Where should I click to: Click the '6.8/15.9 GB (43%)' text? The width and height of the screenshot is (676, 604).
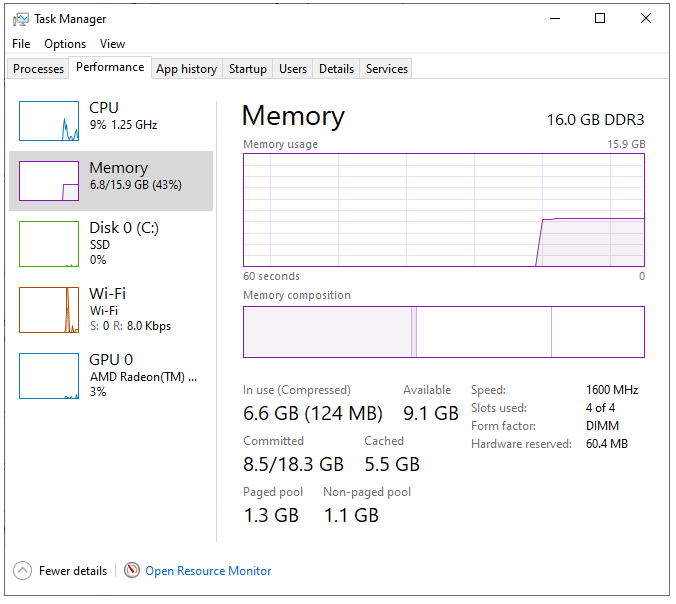click(x=136, y=185)
